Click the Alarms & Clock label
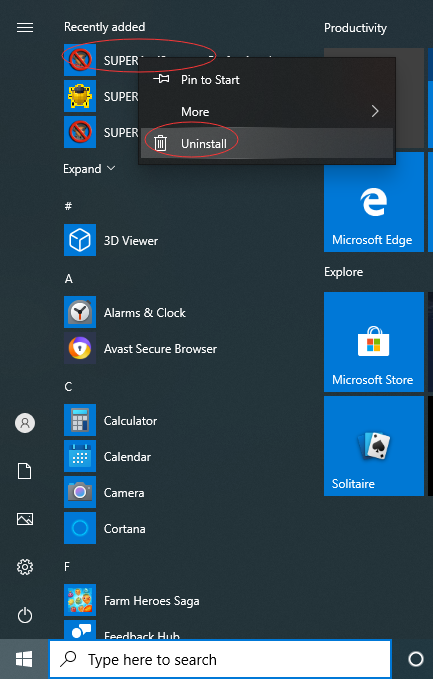 (145, 313)
